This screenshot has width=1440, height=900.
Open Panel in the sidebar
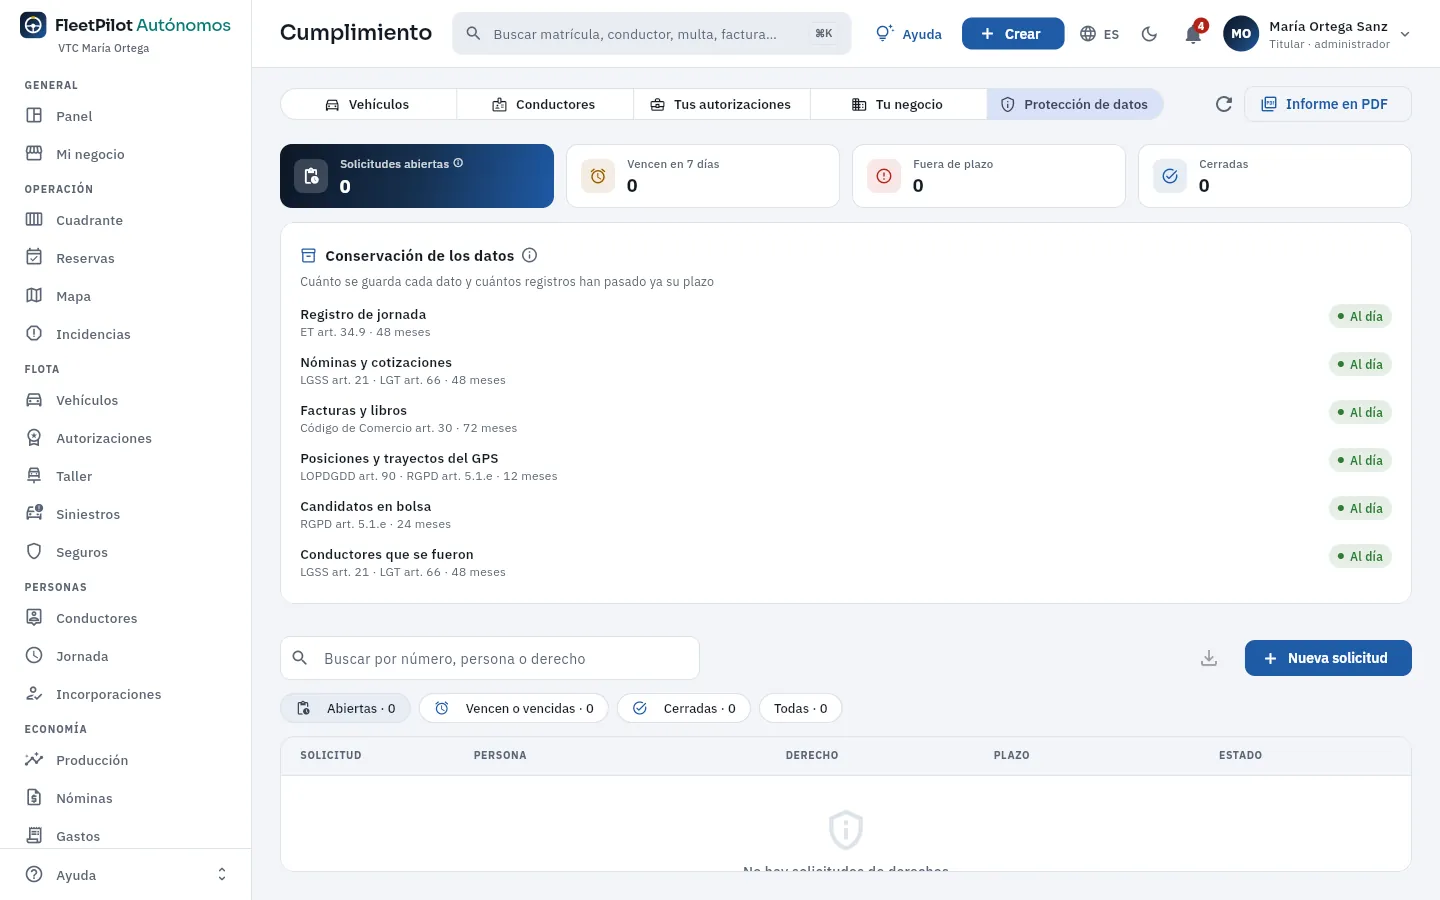(125, 116)
